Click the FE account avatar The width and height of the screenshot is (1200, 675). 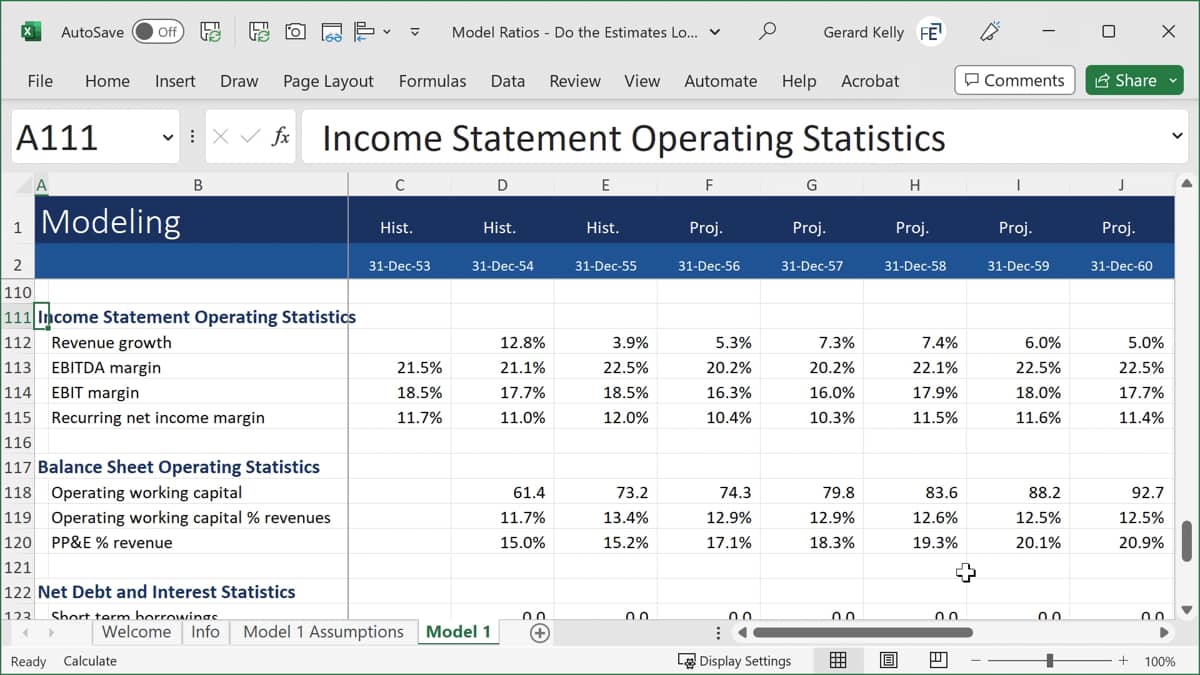click(x=931, y=32)
